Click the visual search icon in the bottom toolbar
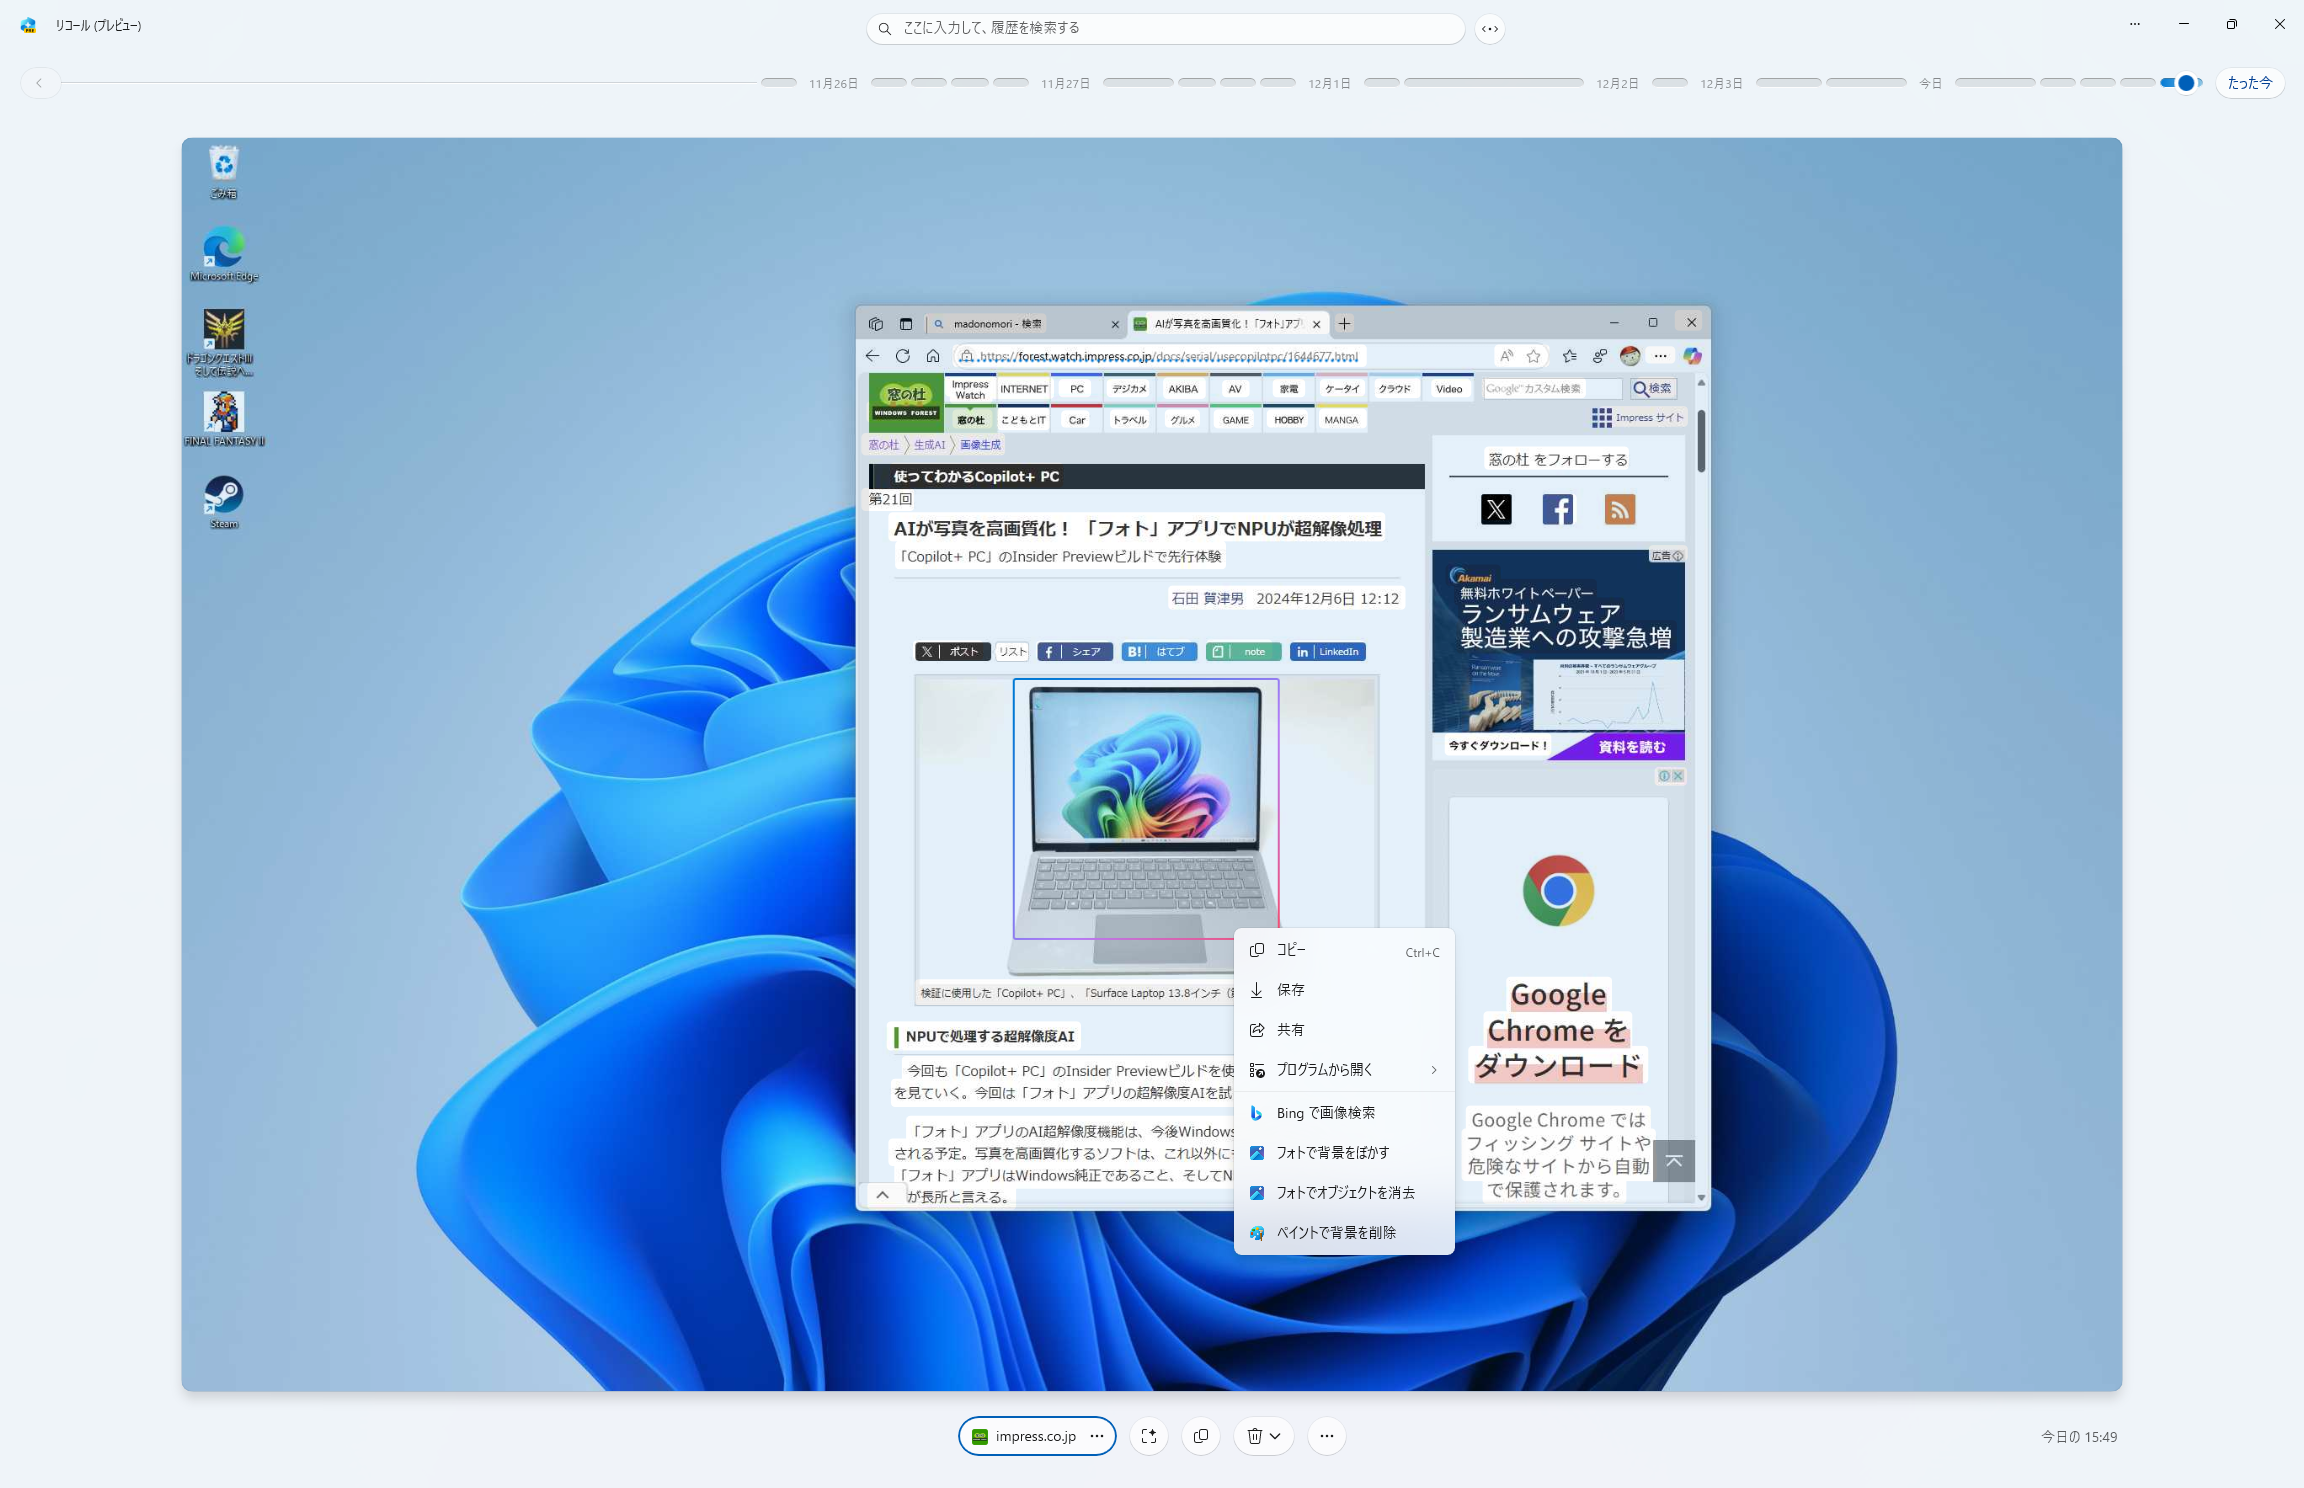2304x1488 pixels. [x=1148, y=1436]
